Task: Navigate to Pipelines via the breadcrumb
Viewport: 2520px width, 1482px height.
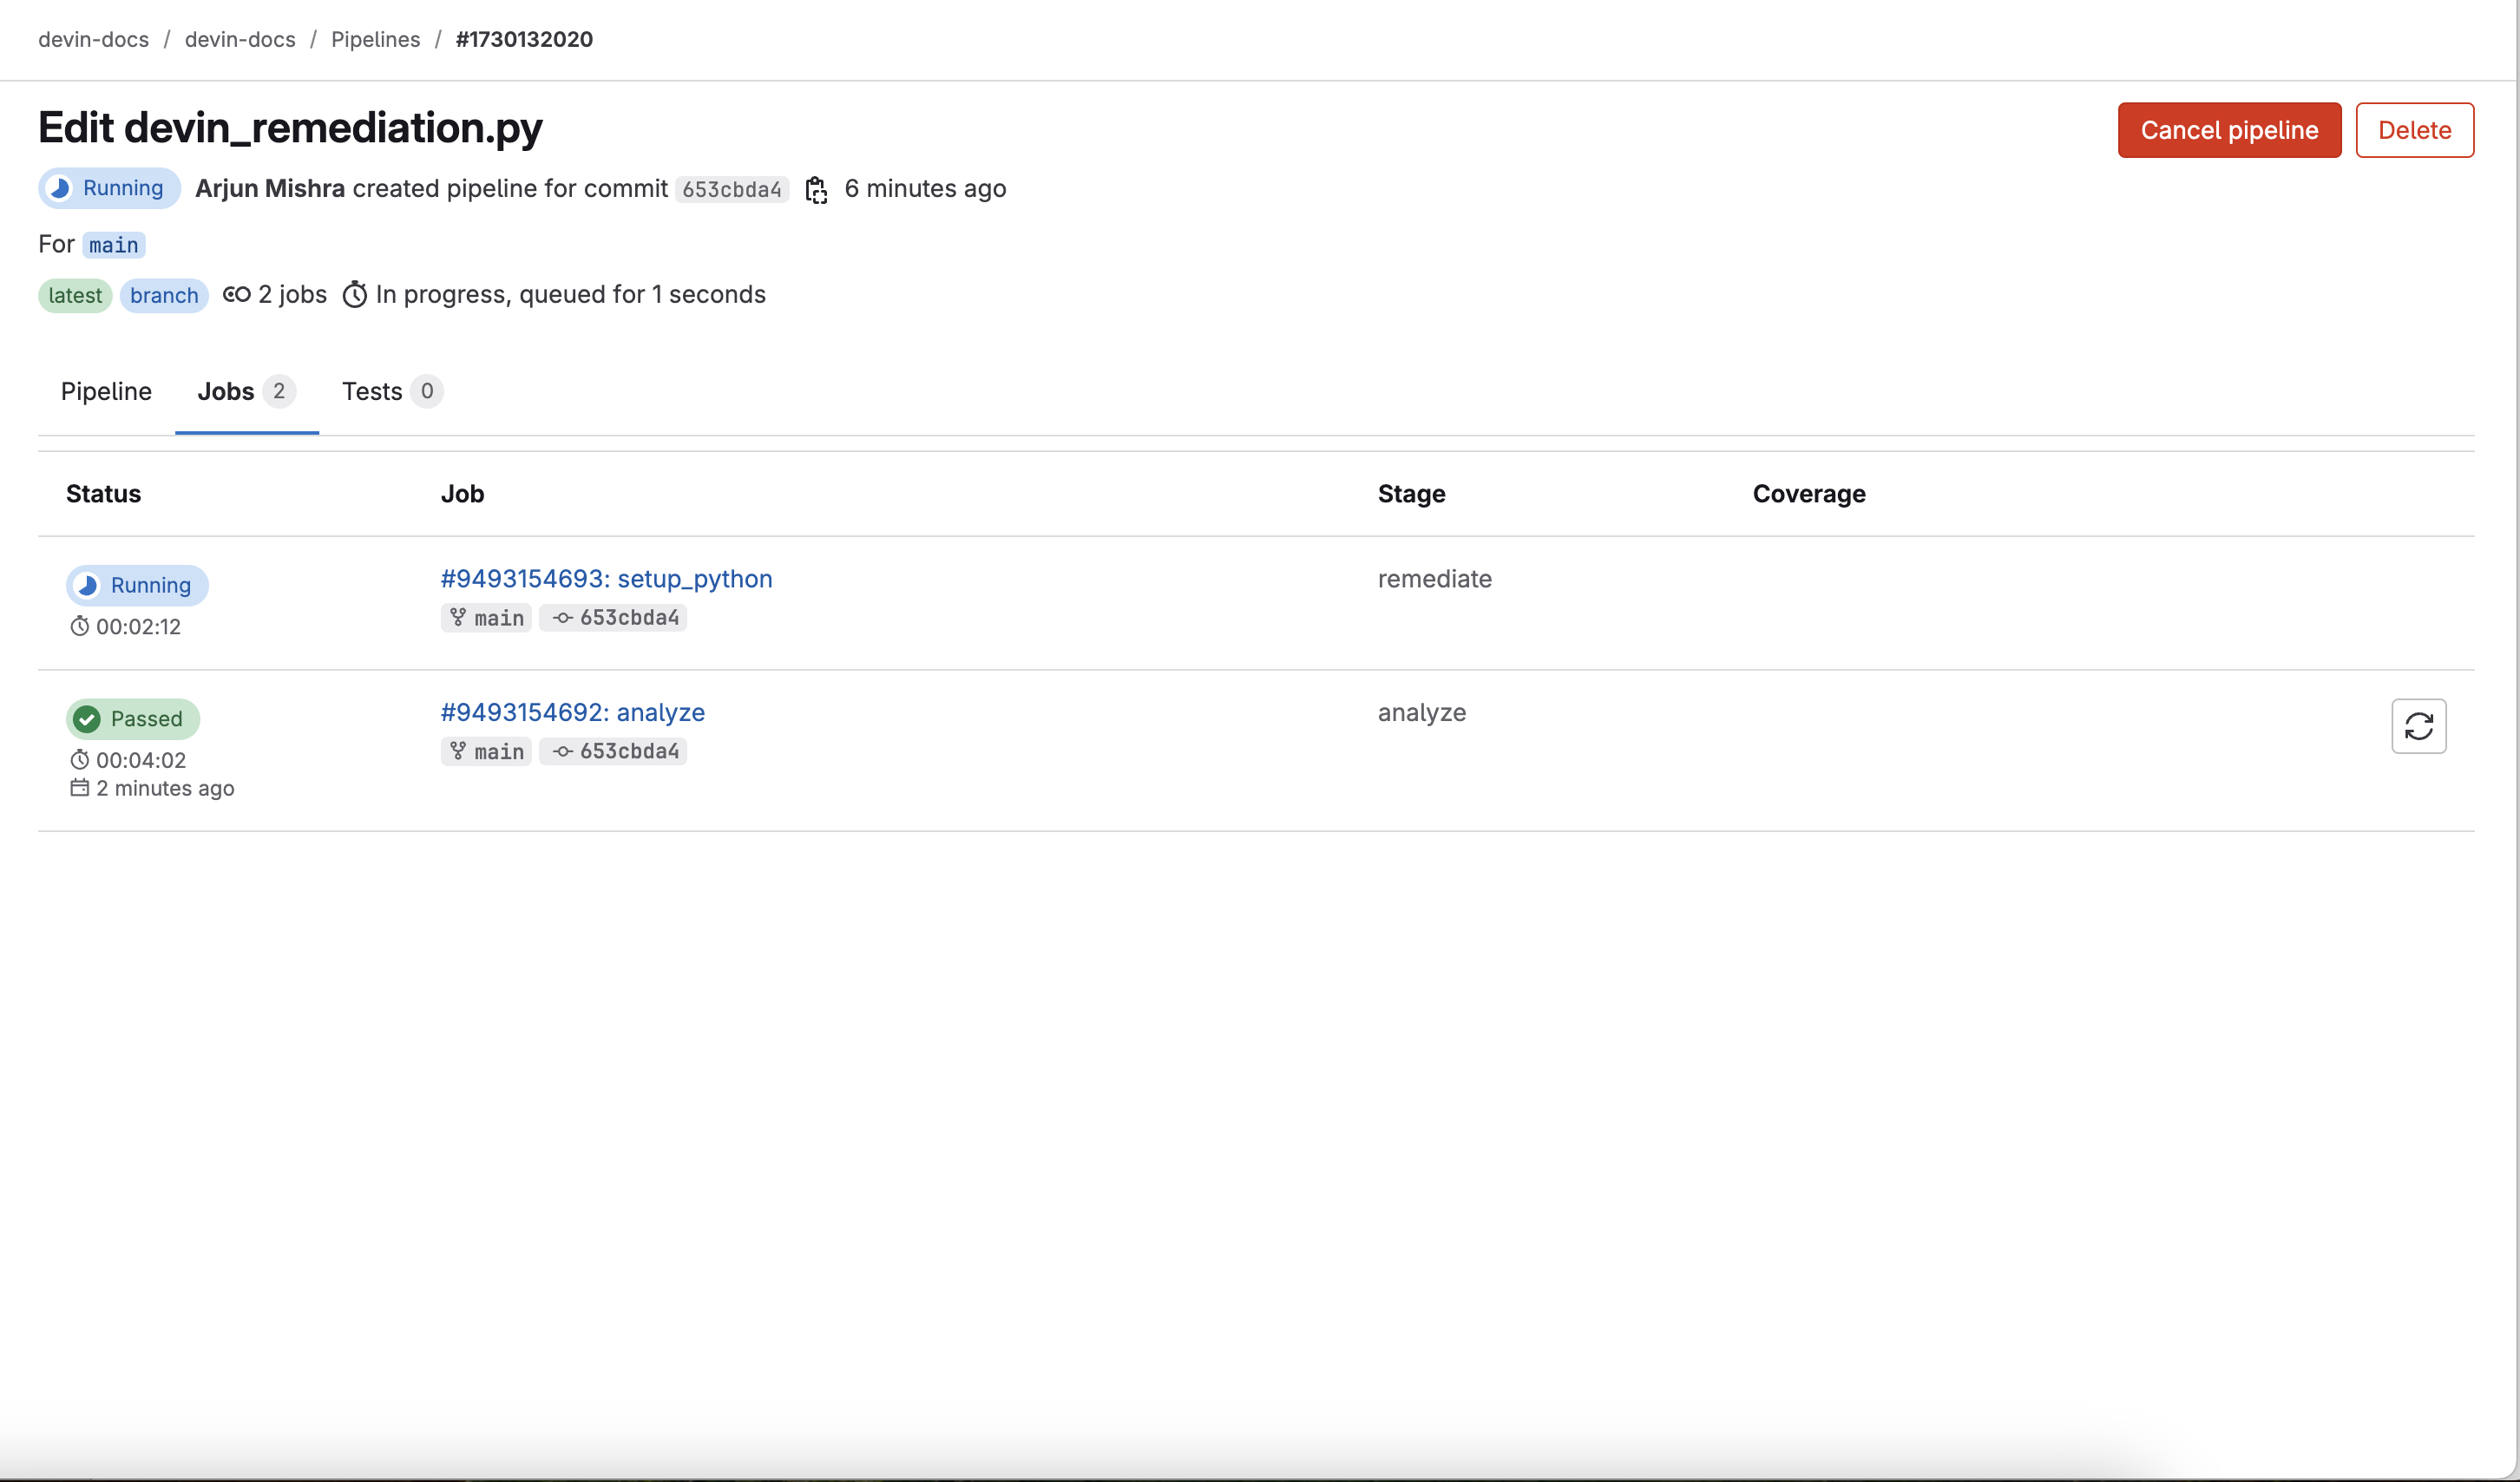Action: click(375, 39)
